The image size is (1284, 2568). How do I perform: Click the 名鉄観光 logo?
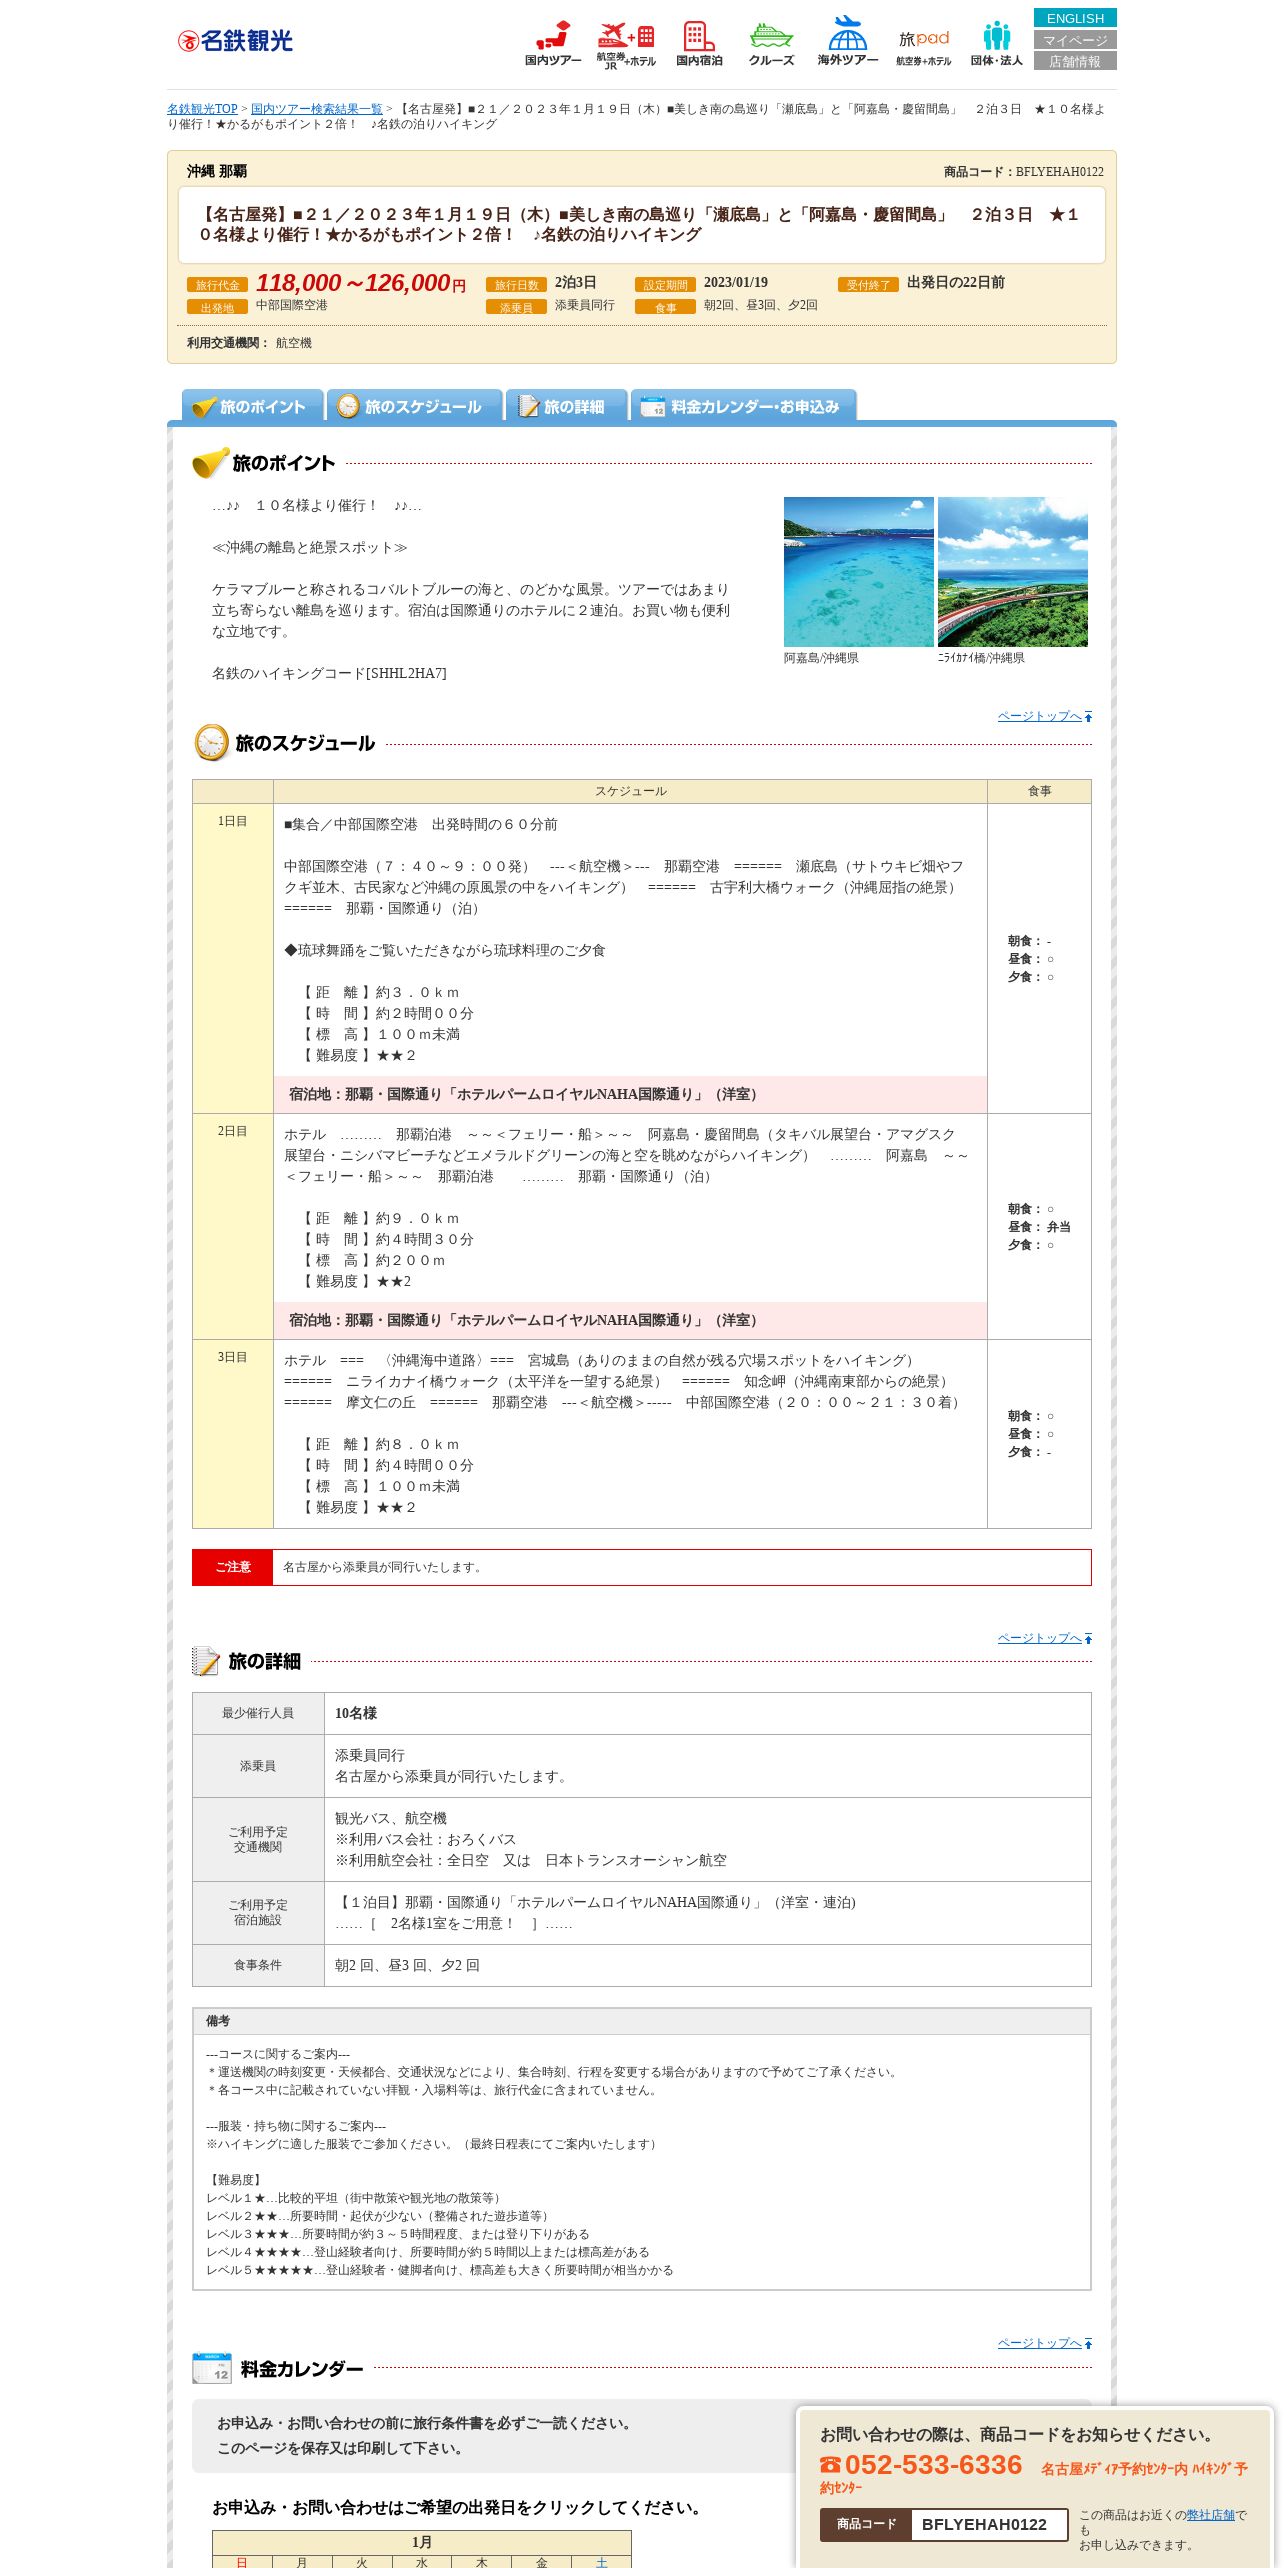click(235, 41)
